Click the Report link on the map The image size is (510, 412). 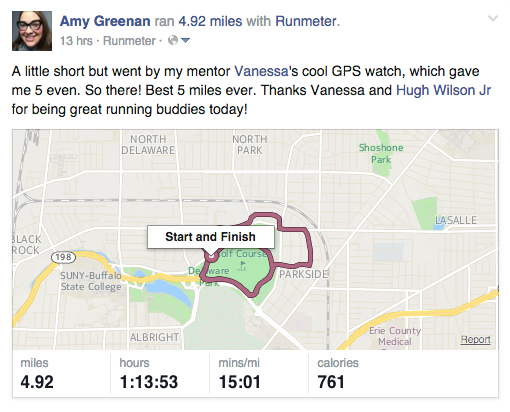click(x=475, y=339)
